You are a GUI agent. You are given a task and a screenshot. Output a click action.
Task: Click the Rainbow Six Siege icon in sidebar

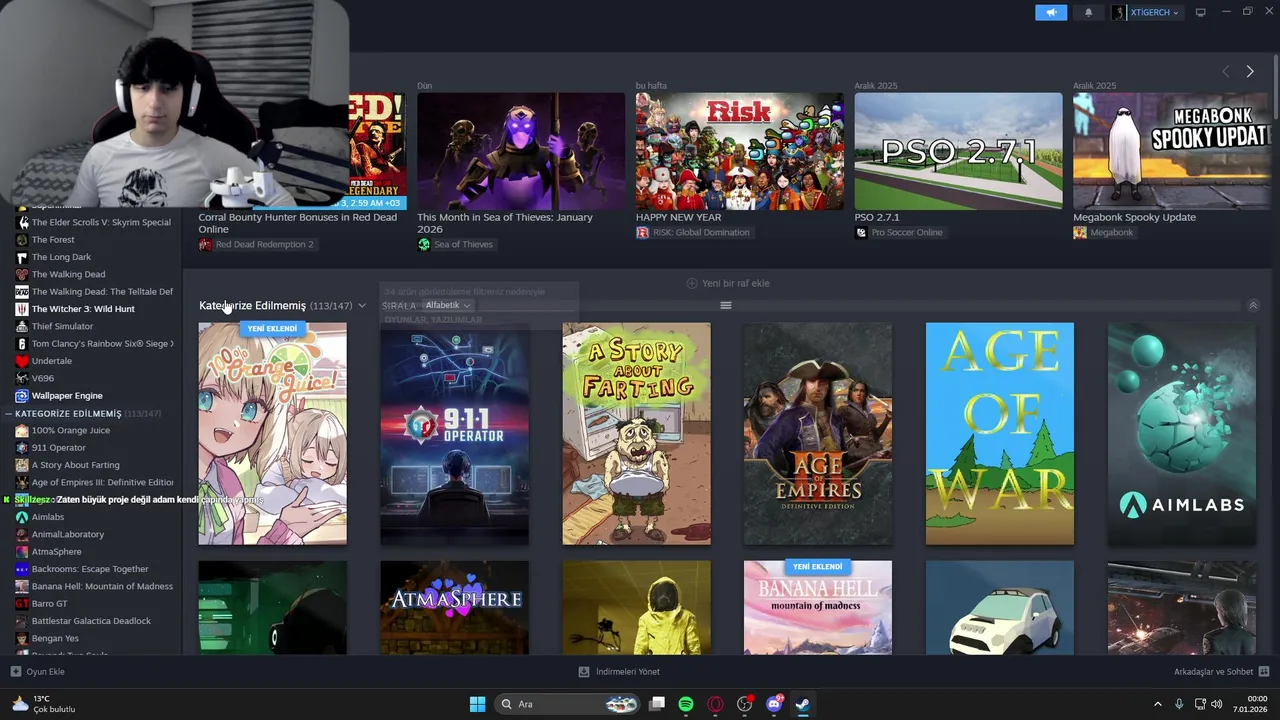tap(22, 344)
